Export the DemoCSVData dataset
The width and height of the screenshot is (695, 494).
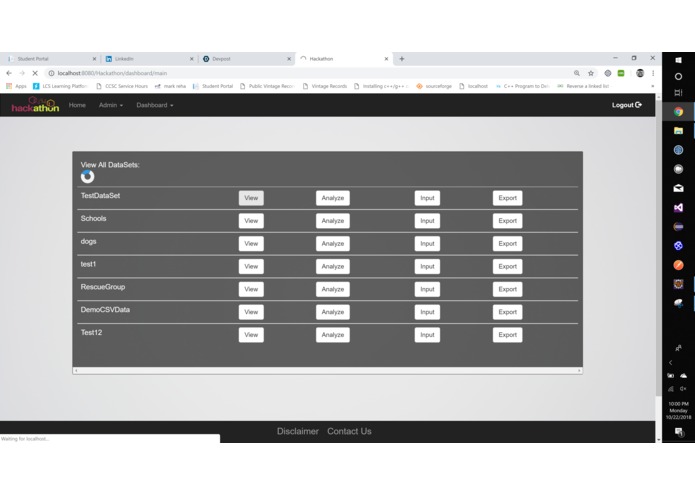coord(508,312)
